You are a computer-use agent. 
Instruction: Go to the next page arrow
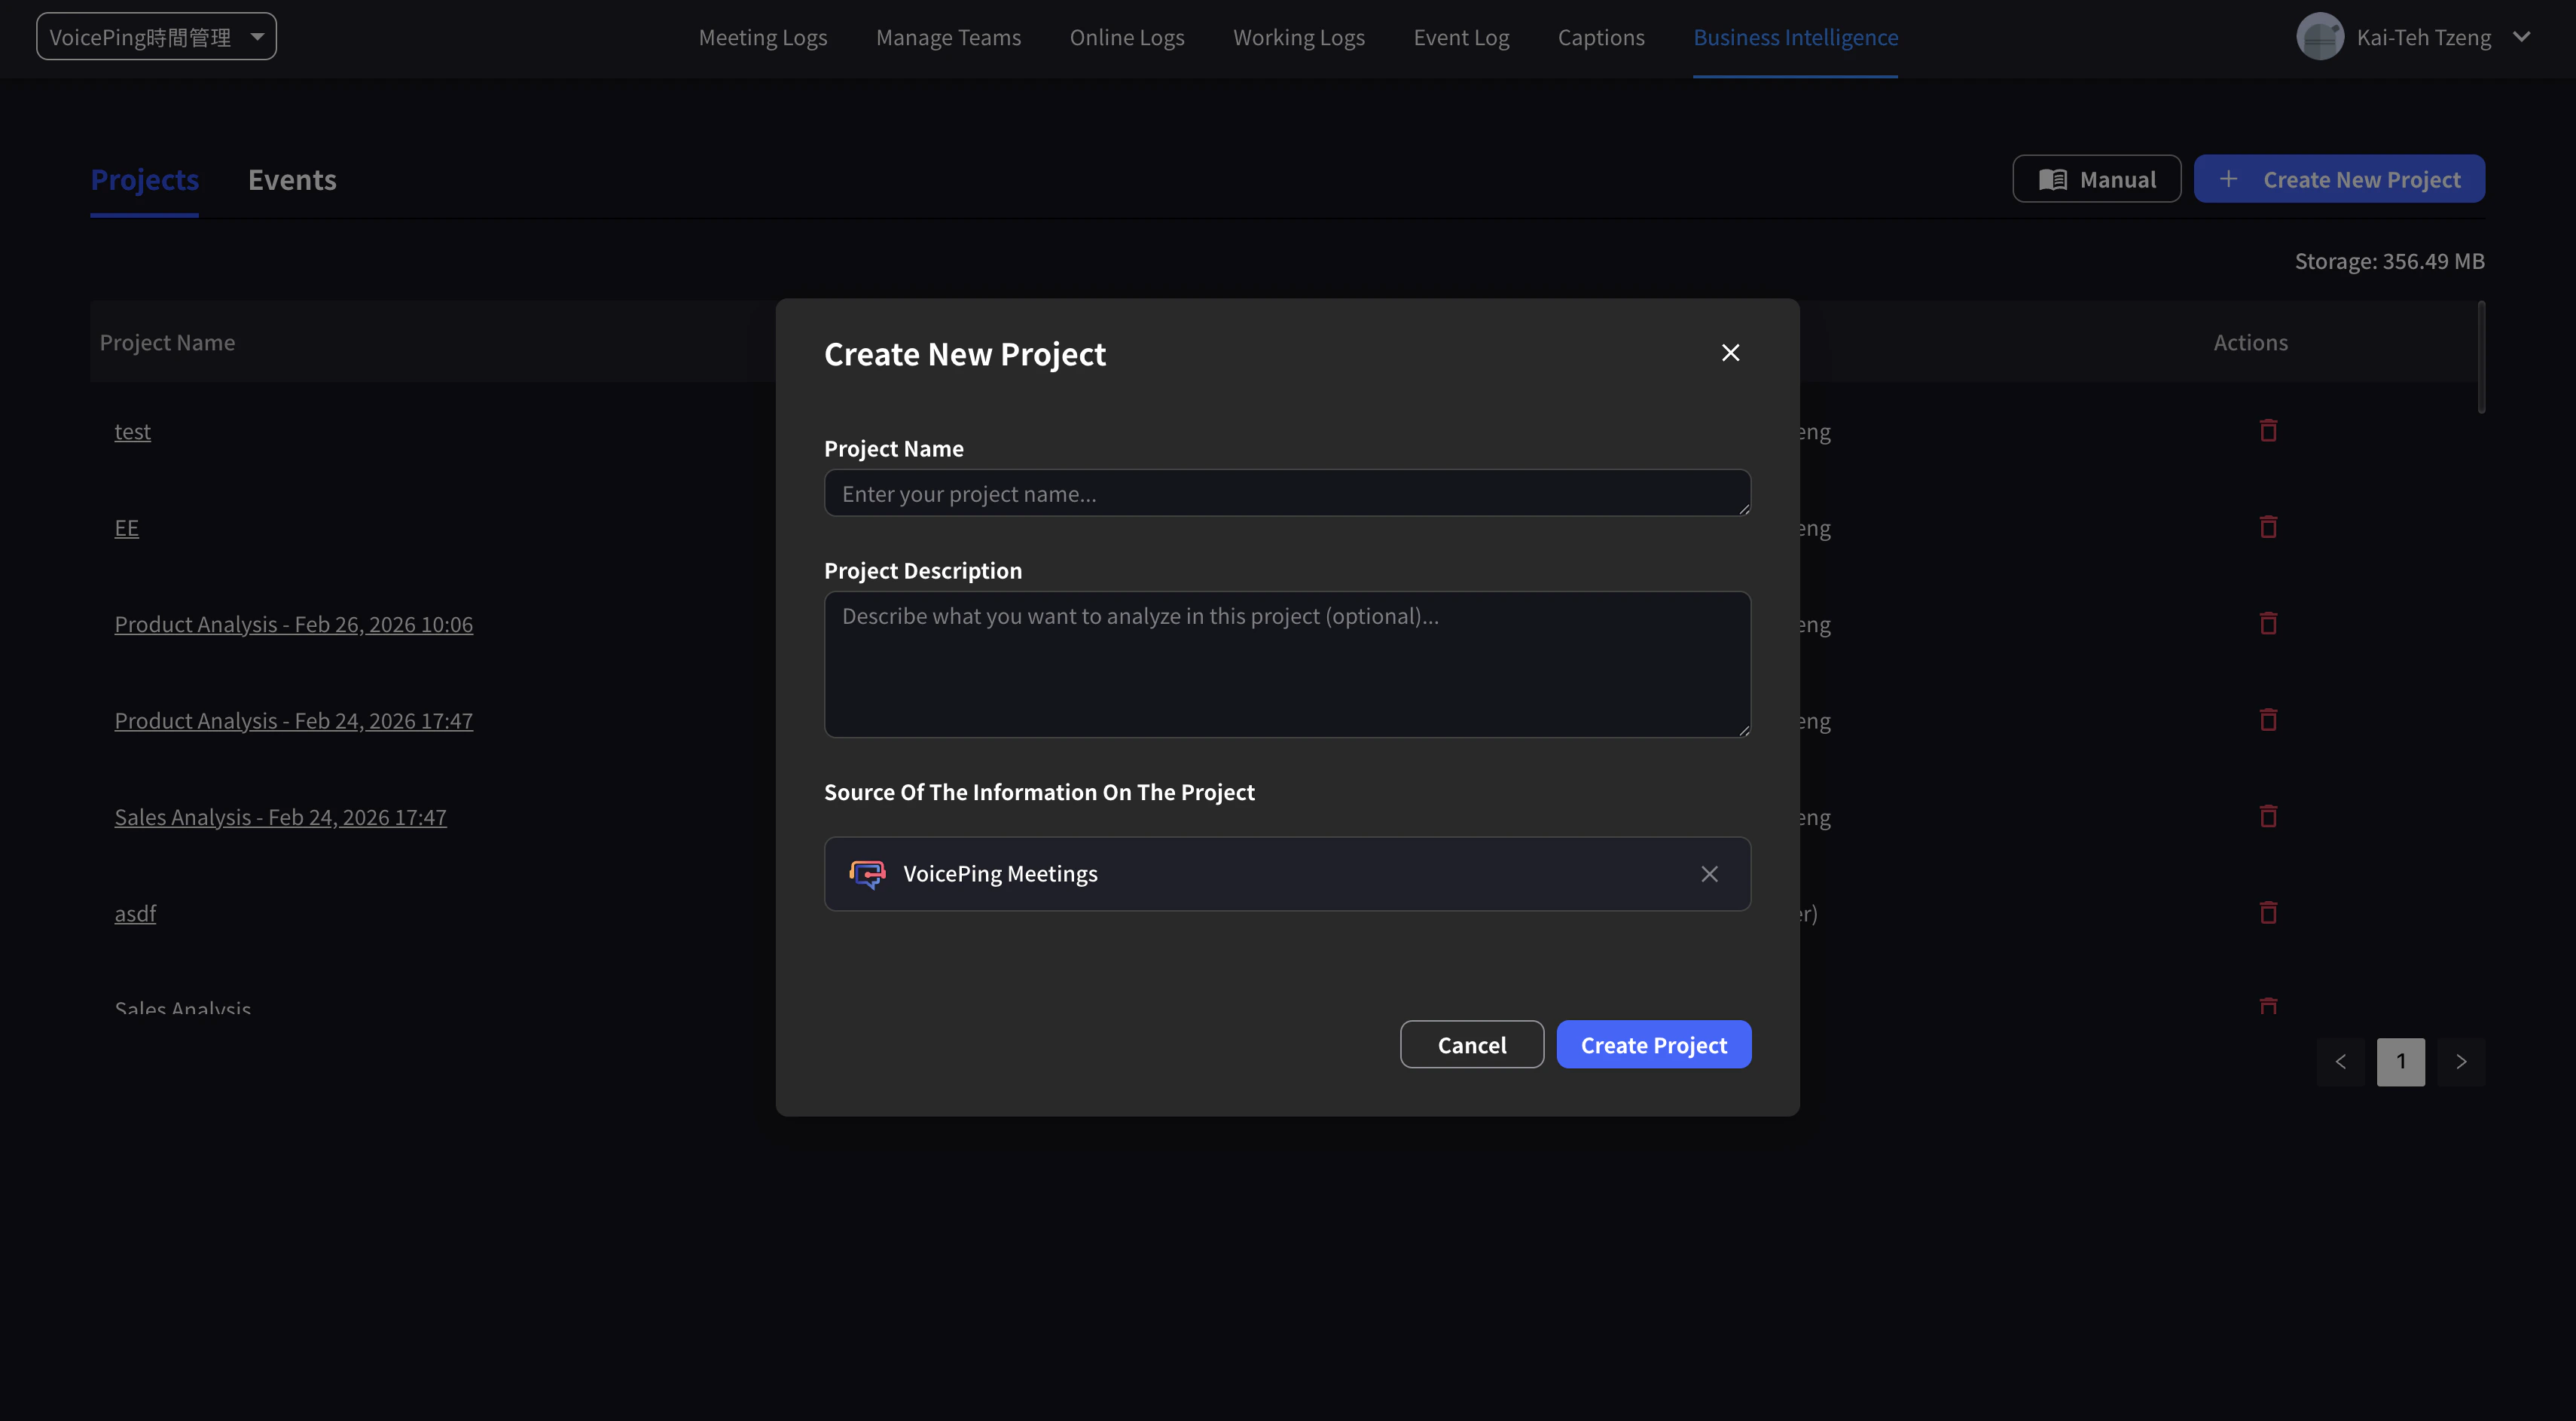click(x=2461, y=1062)
